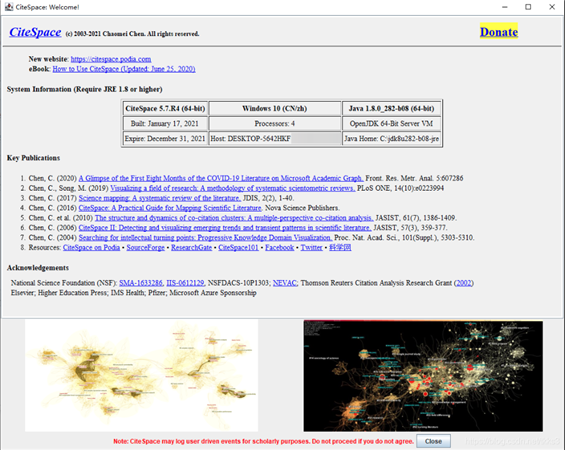Click the Close button at bottom

tap(433, 441)
